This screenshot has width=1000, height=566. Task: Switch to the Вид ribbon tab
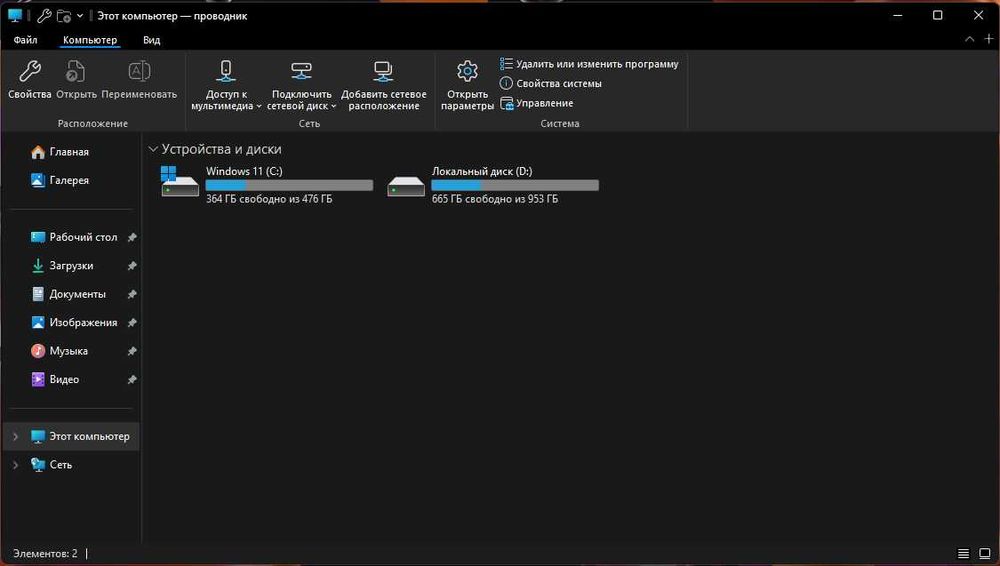tap(152, 40)
